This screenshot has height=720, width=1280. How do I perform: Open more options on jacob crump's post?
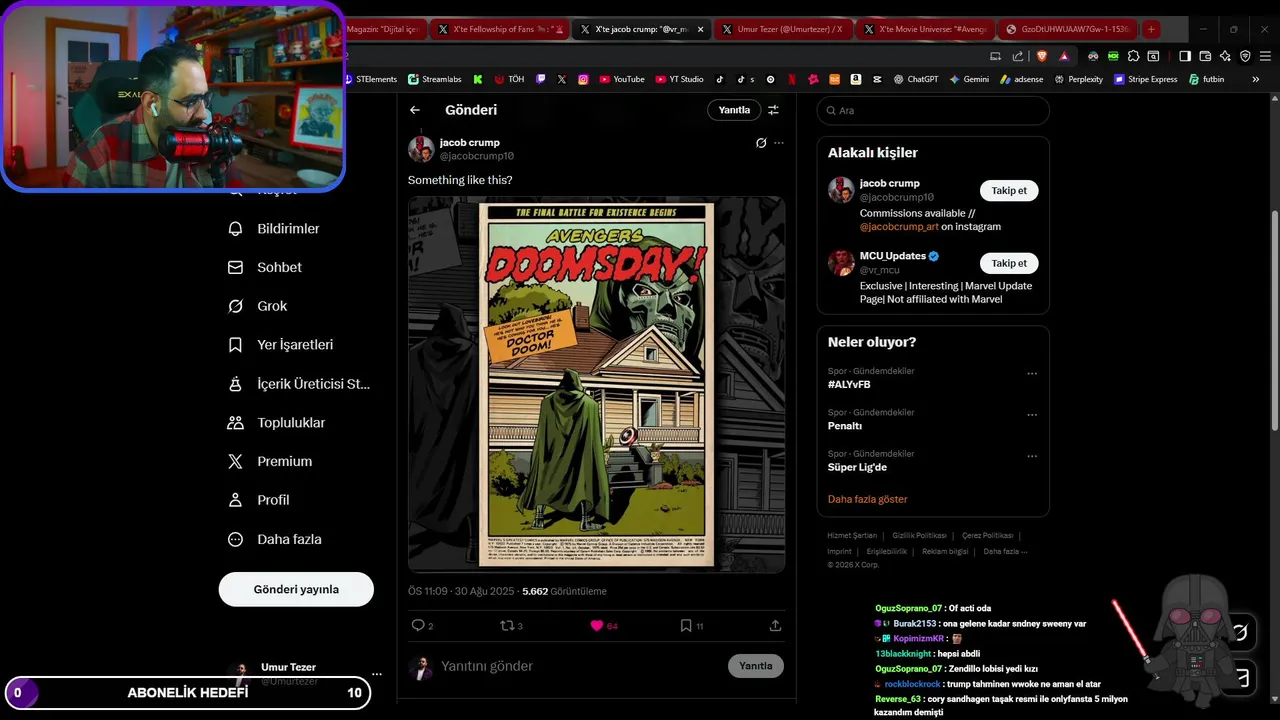tap(779, 143)
